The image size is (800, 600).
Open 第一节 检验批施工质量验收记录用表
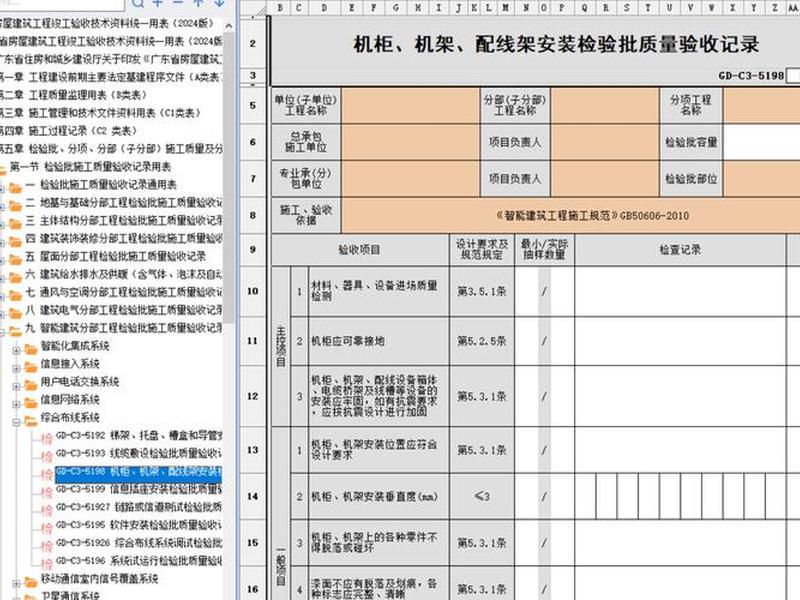[x=90, y=166]
